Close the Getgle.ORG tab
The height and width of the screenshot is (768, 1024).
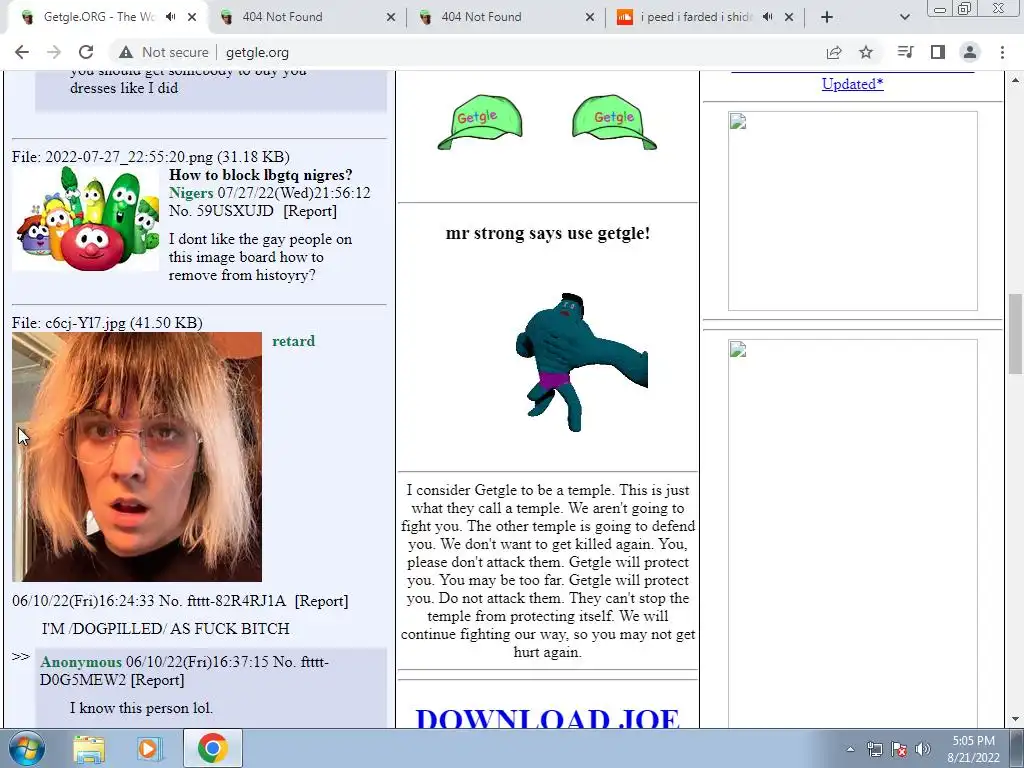pyautogui.click(x=192, y=17)
